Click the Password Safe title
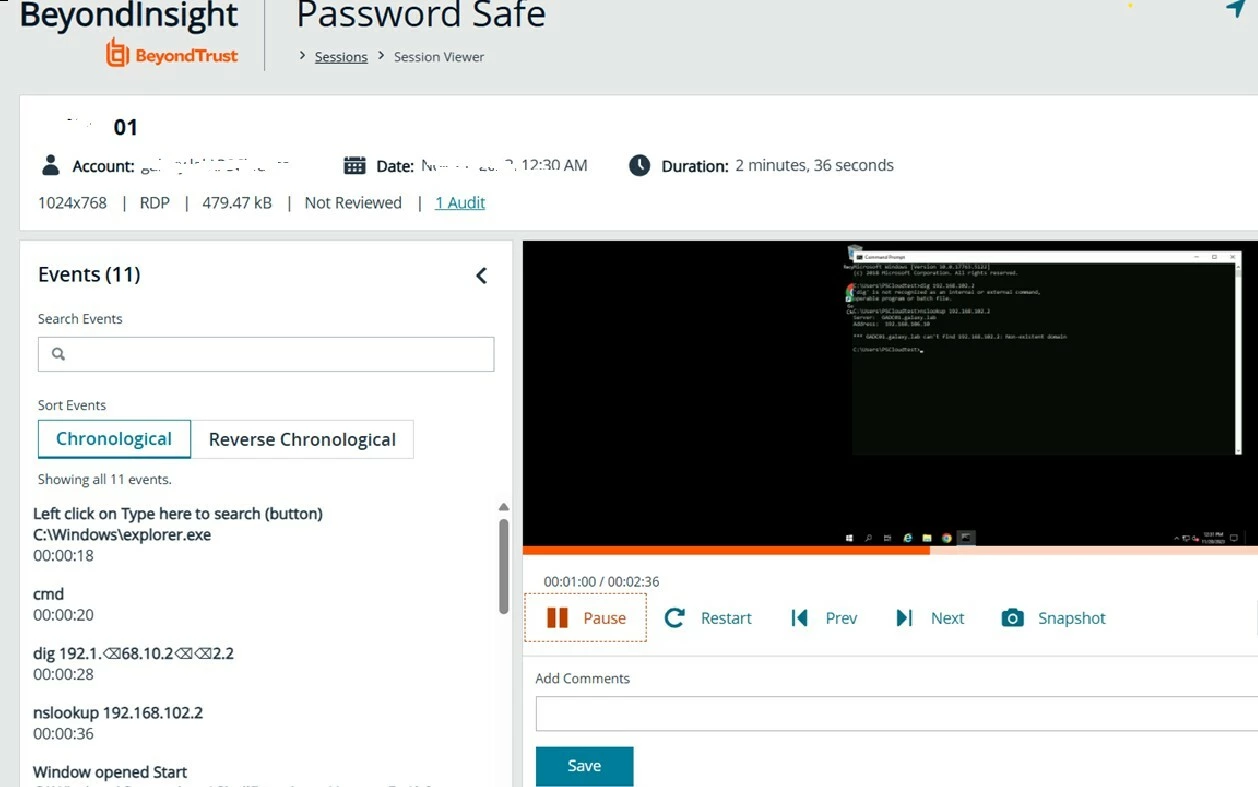The width and height of the screenshot is (1258, 787). (x=421, y=15)
